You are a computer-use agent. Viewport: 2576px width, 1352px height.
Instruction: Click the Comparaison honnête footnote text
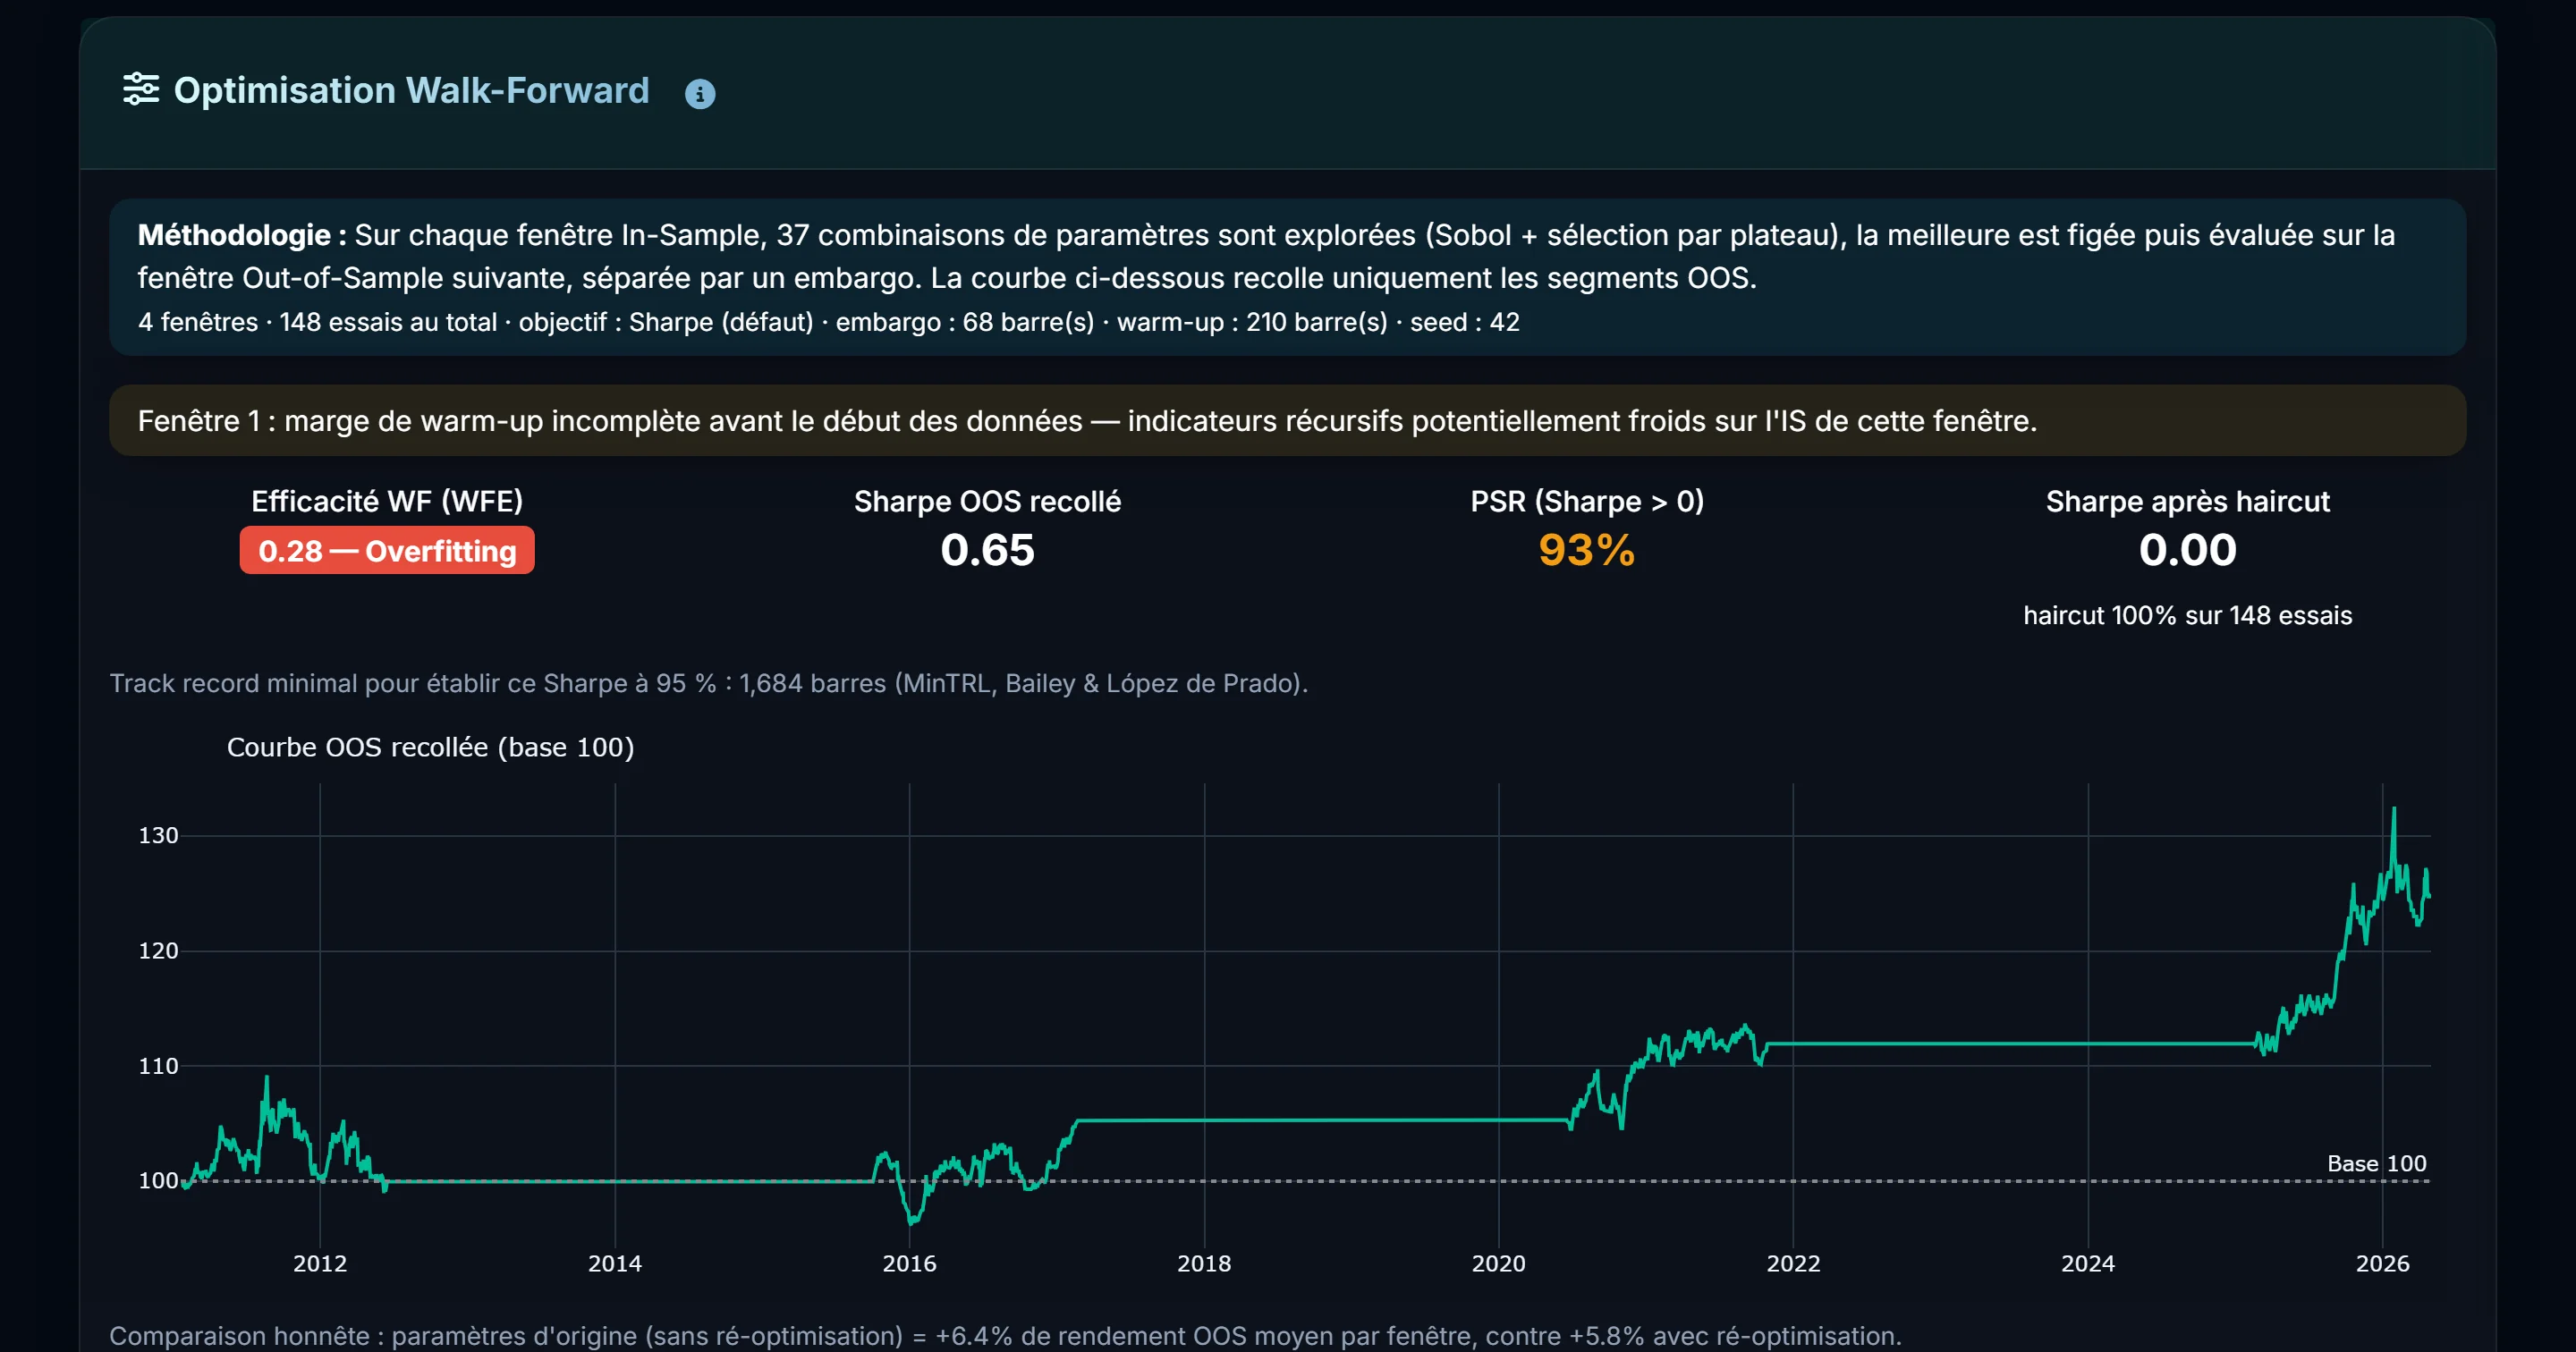[x=1005, y=1336]
